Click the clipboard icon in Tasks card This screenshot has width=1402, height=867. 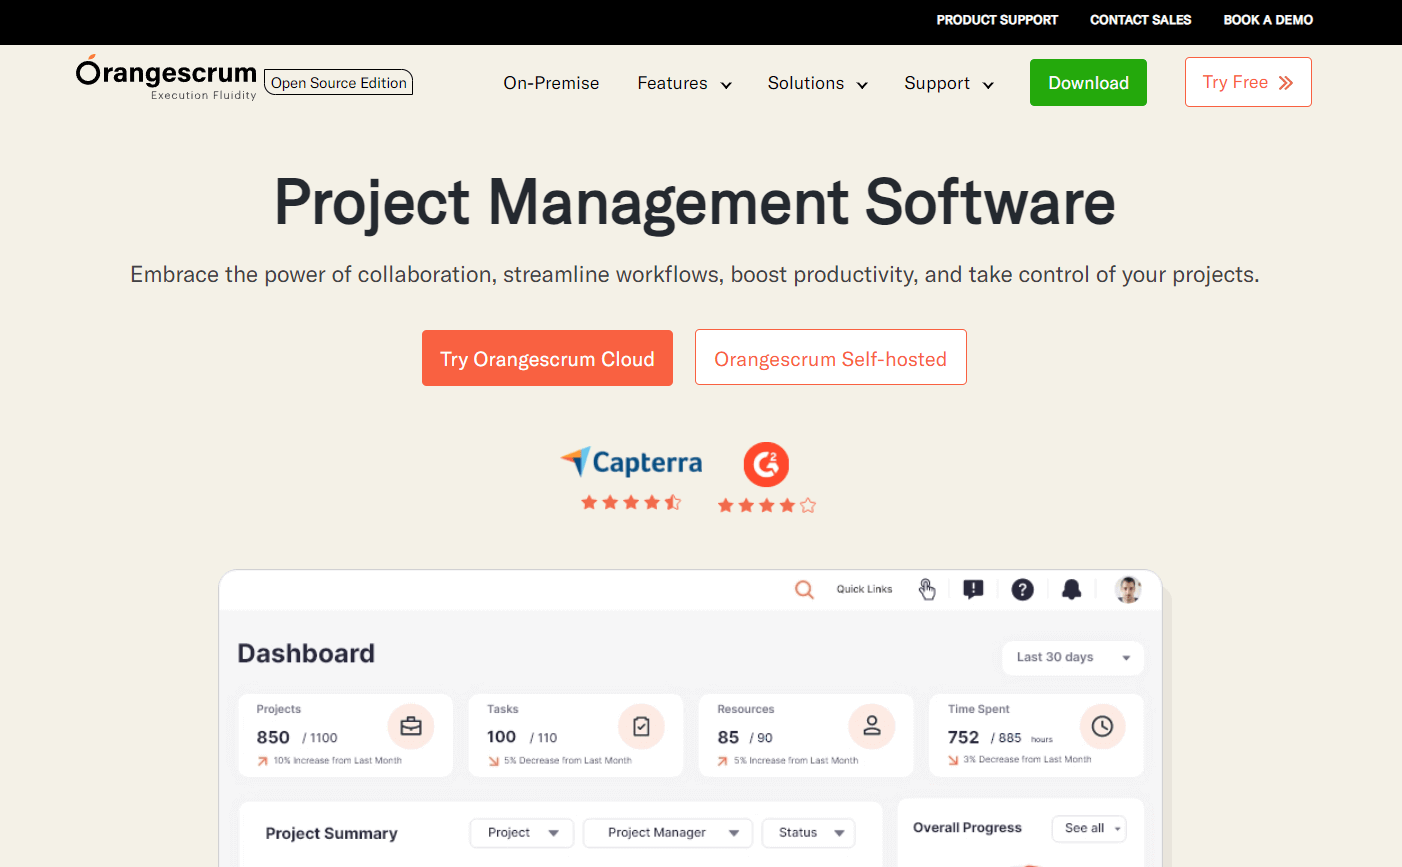click(x=641, y=727)
